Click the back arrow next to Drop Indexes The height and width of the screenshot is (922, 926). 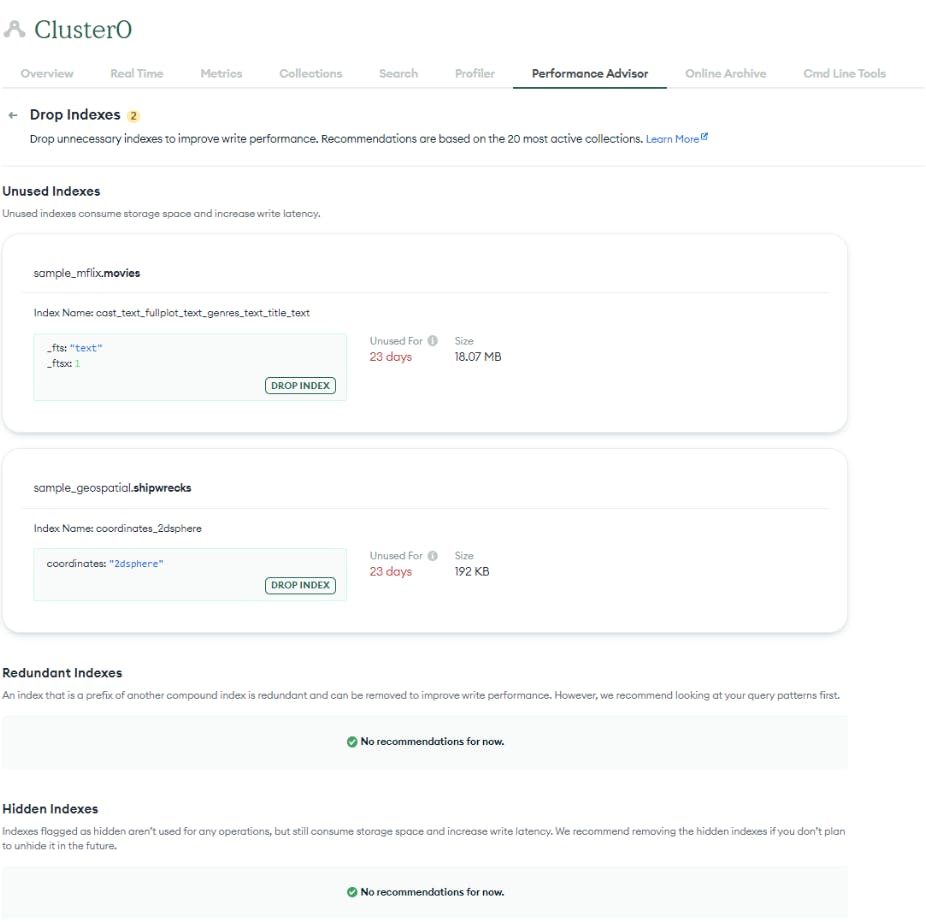click(x=12, y=115)
